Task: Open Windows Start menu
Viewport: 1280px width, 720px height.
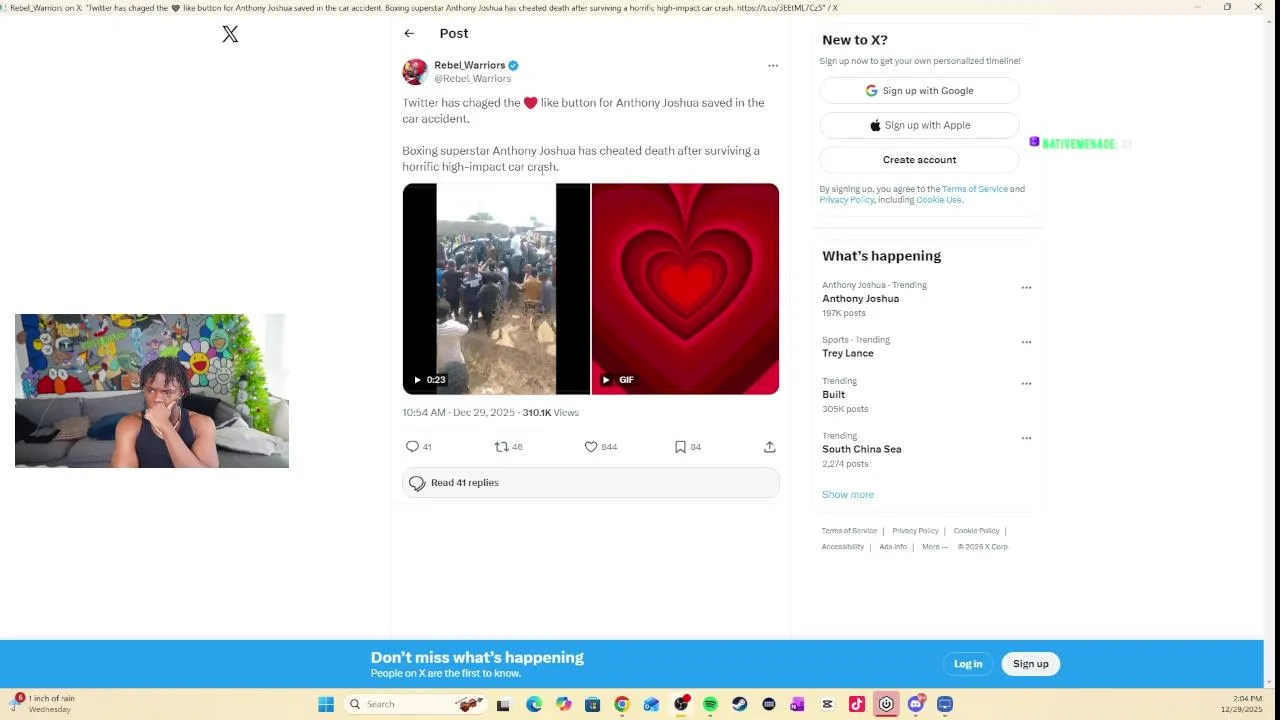Action: click(326, 704)
